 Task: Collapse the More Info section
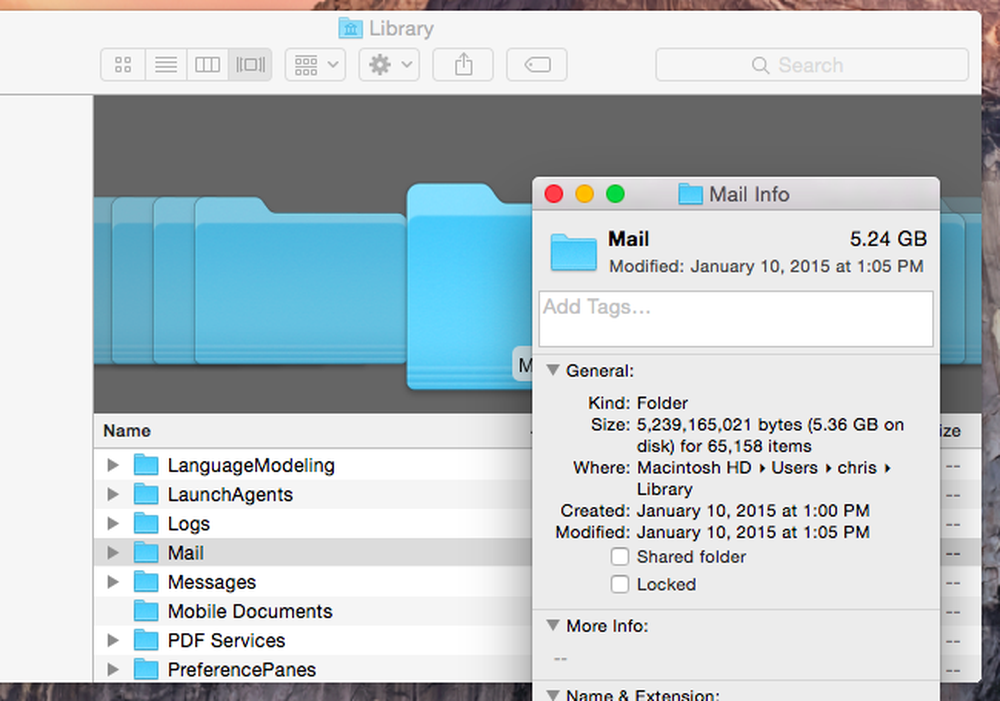(x=553, y=625)
